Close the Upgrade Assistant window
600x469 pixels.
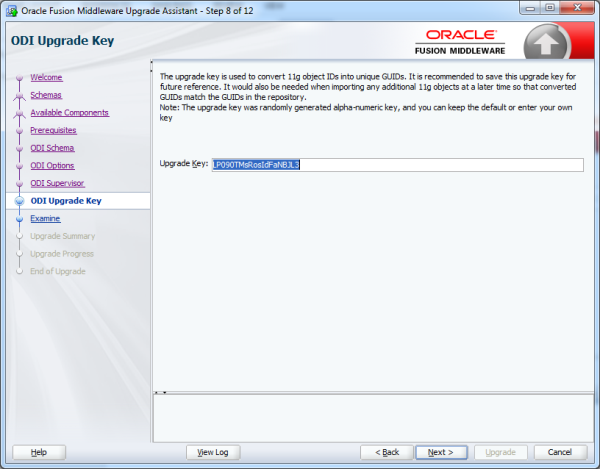[x=577, y=8]
